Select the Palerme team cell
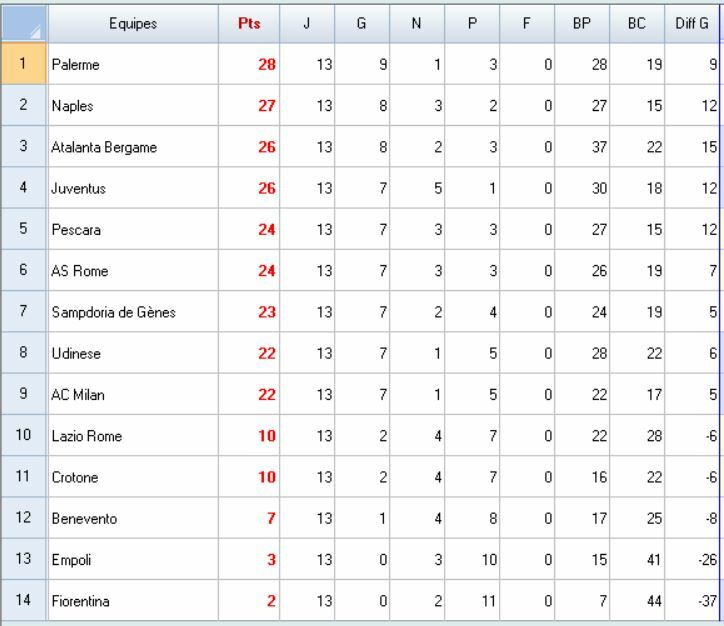The height and width of the screenshot is (626, 724). click(x=133, y=65)
